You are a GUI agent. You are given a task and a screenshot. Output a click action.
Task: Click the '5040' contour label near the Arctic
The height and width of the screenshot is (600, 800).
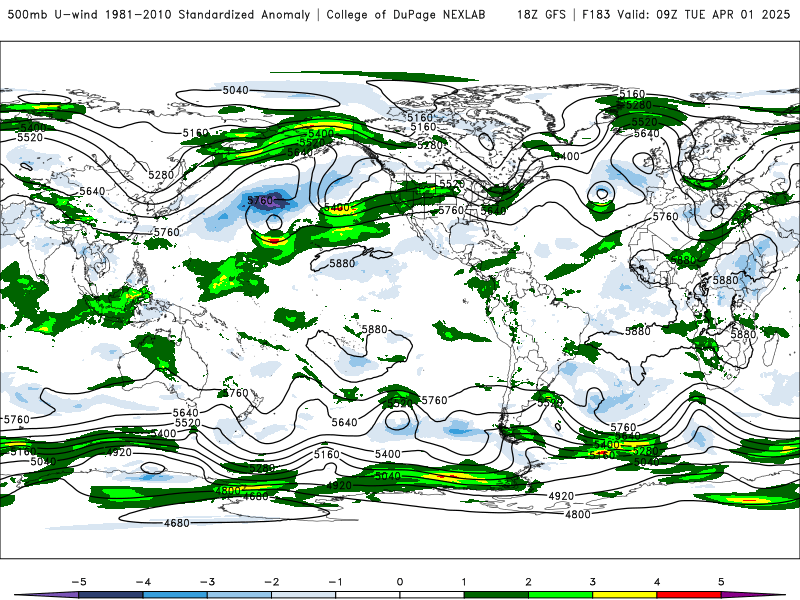tap(236, 90)
